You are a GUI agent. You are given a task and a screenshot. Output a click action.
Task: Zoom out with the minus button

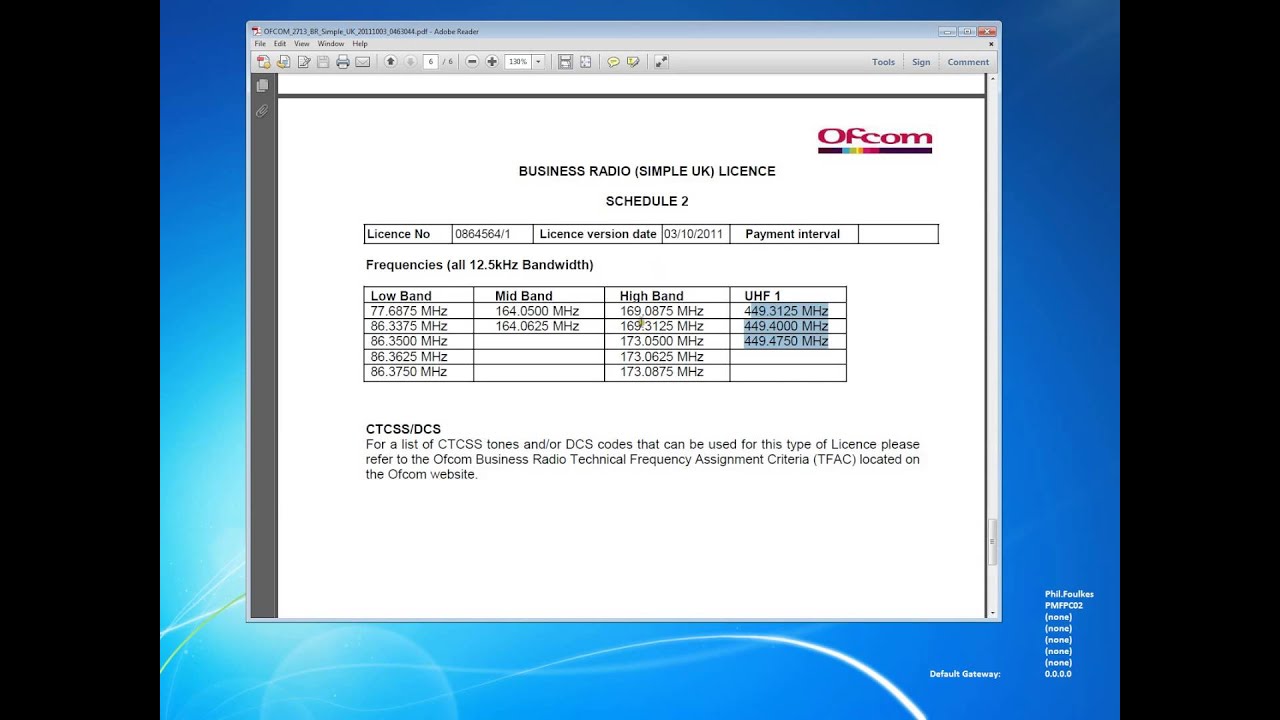click(472, 62)
